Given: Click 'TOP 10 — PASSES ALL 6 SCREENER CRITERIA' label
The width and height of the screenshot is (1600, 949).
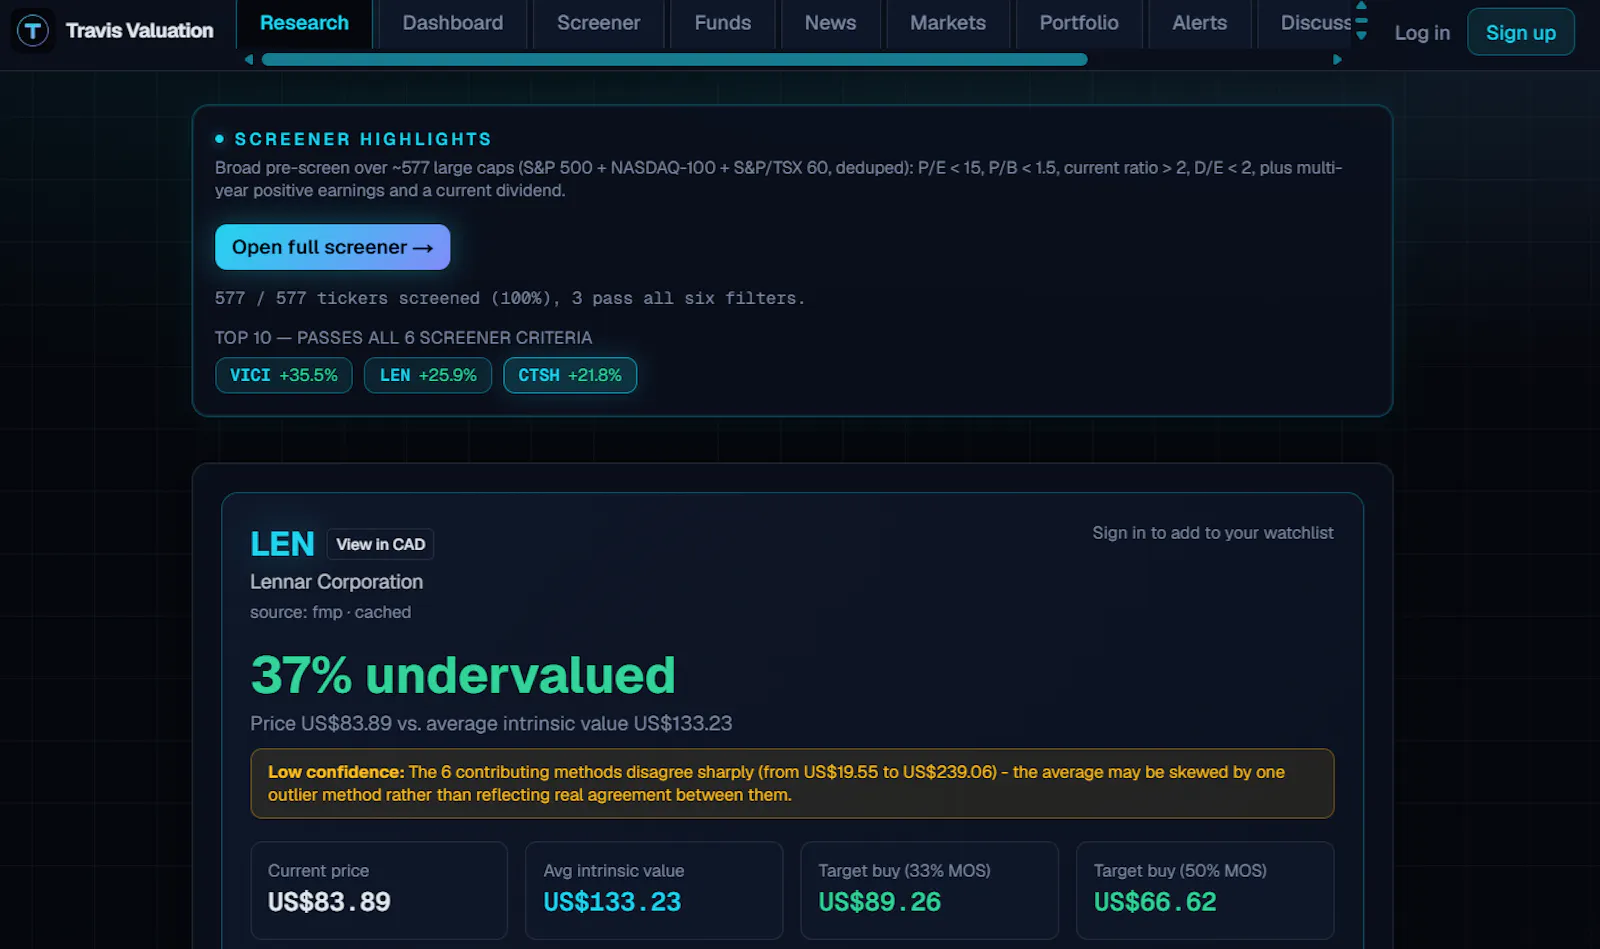Looking at the screenshot, I should [x=403, y=338].
